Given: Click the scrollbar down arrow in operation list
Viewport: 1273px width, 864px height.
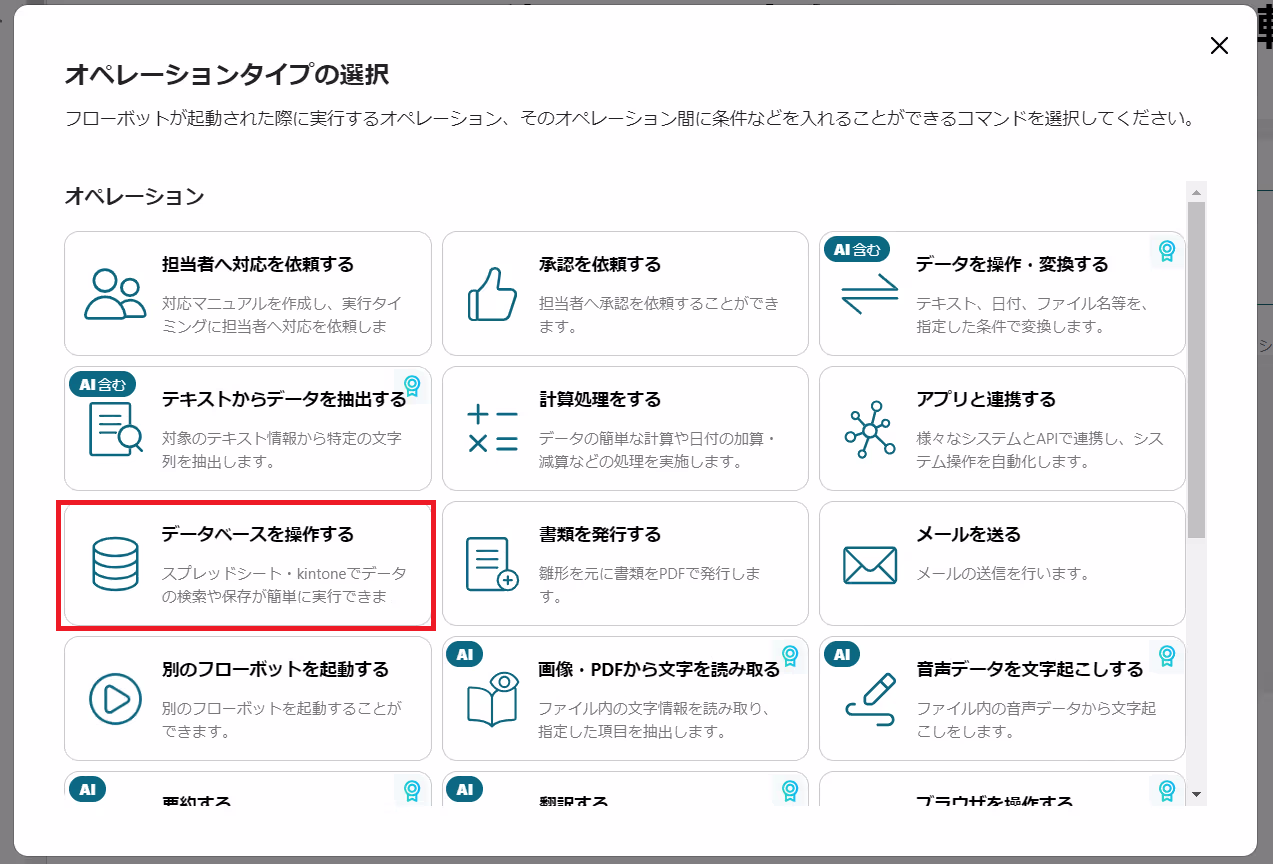Looking at the screenshot, I should coord(1197,795).
